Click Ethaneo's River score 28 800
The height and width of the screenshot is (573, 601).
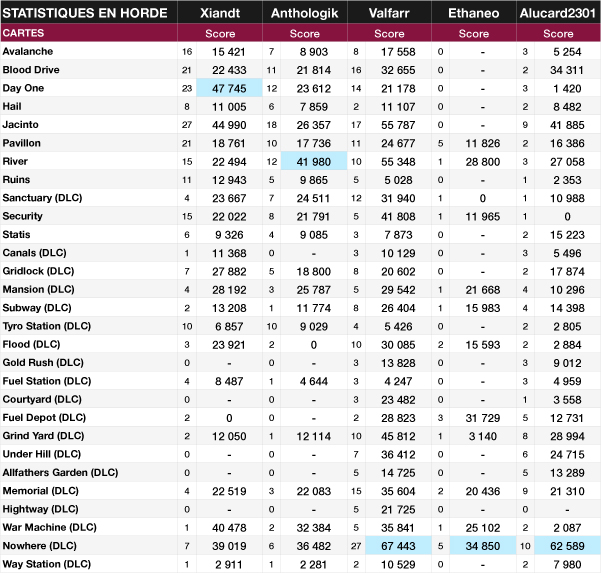point(483,162)
